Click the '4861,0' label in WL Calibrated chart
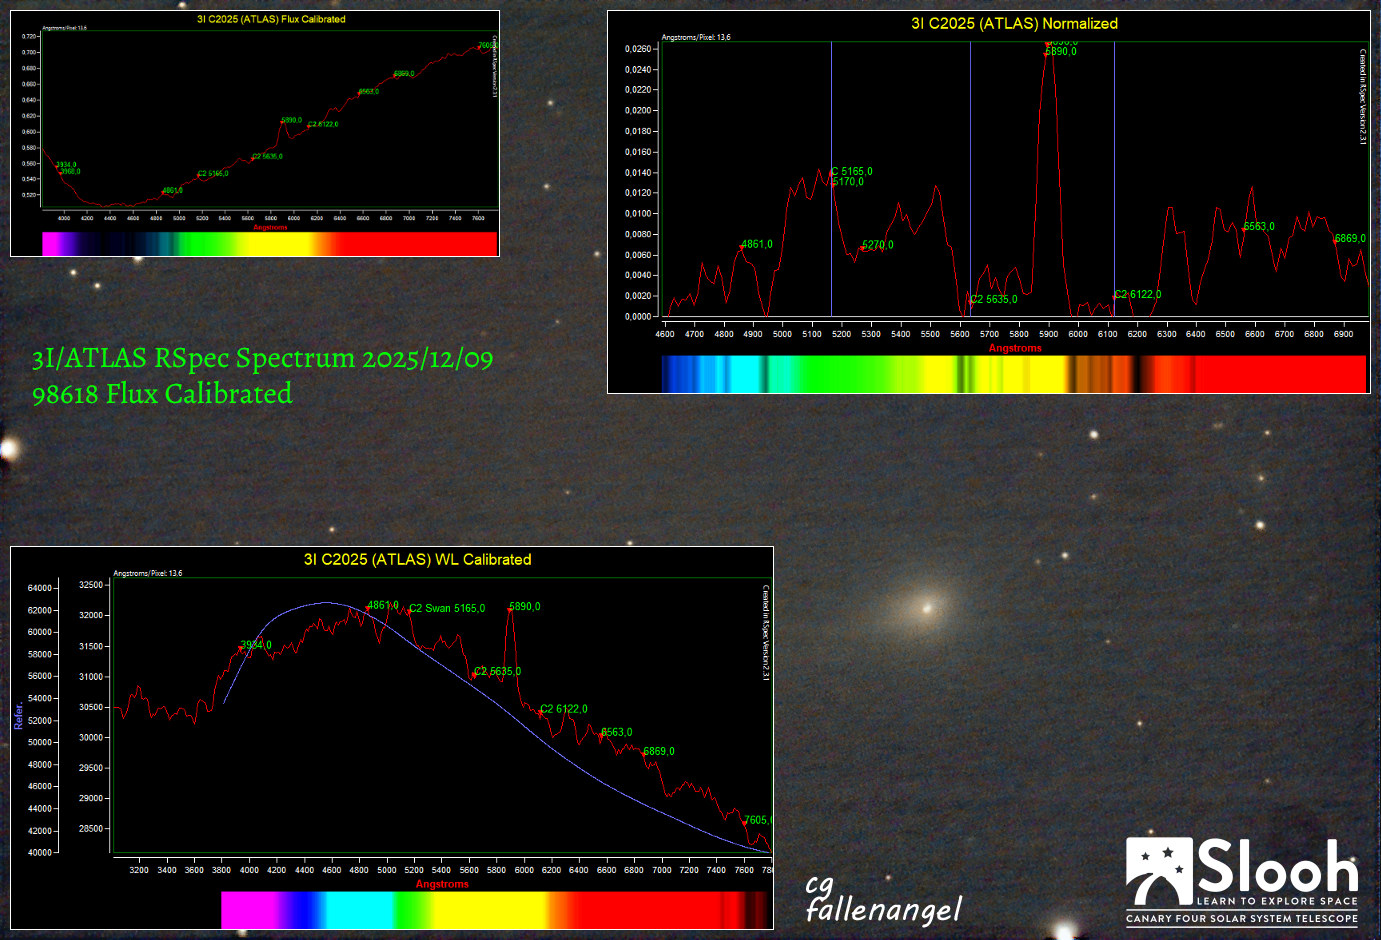The width and height of the screenshot is (1381, 940). point(383,606)
